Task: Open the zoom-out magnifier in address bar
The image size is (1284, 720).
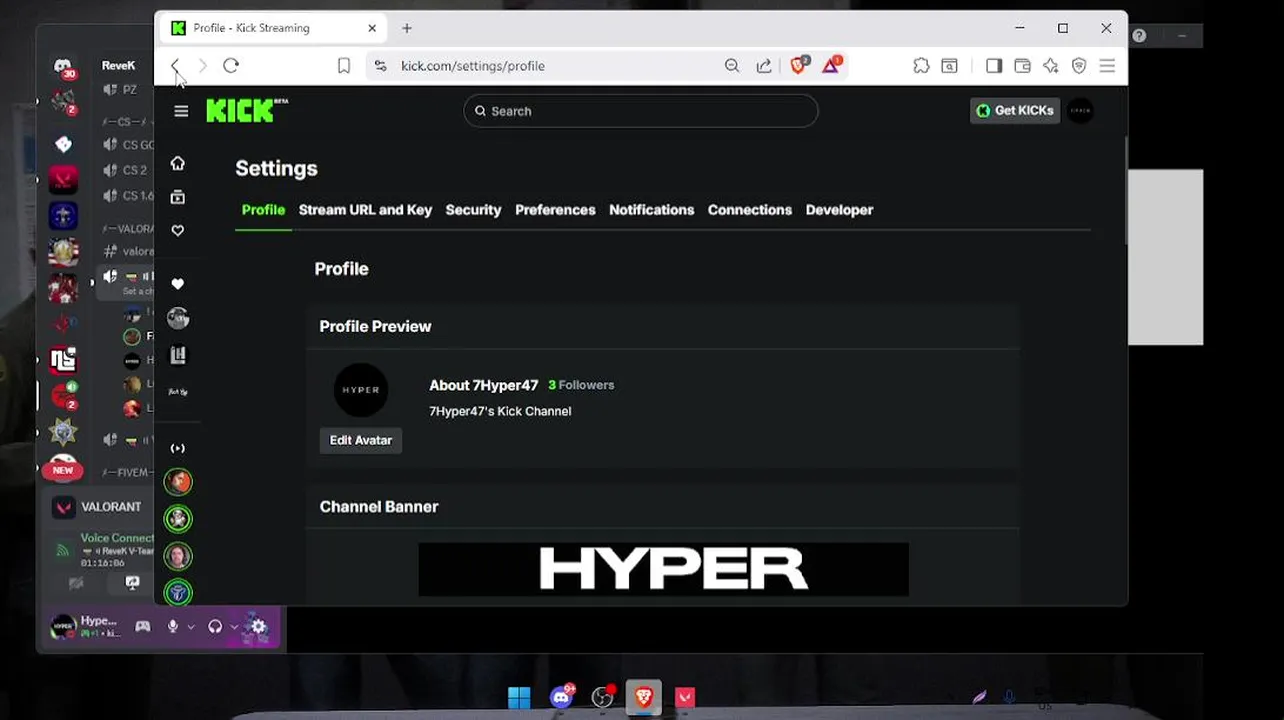Action: coord(732,66)
